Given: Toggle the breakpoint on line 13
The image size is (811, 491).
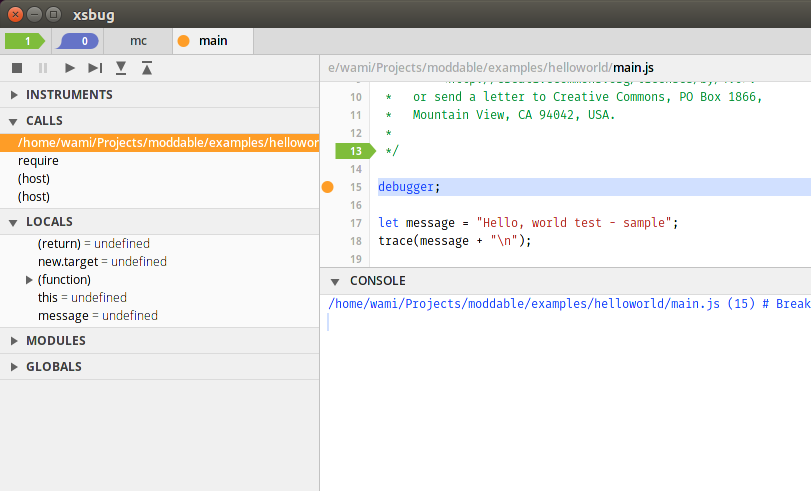Looking at the screenshot, I should pos(355,151).
